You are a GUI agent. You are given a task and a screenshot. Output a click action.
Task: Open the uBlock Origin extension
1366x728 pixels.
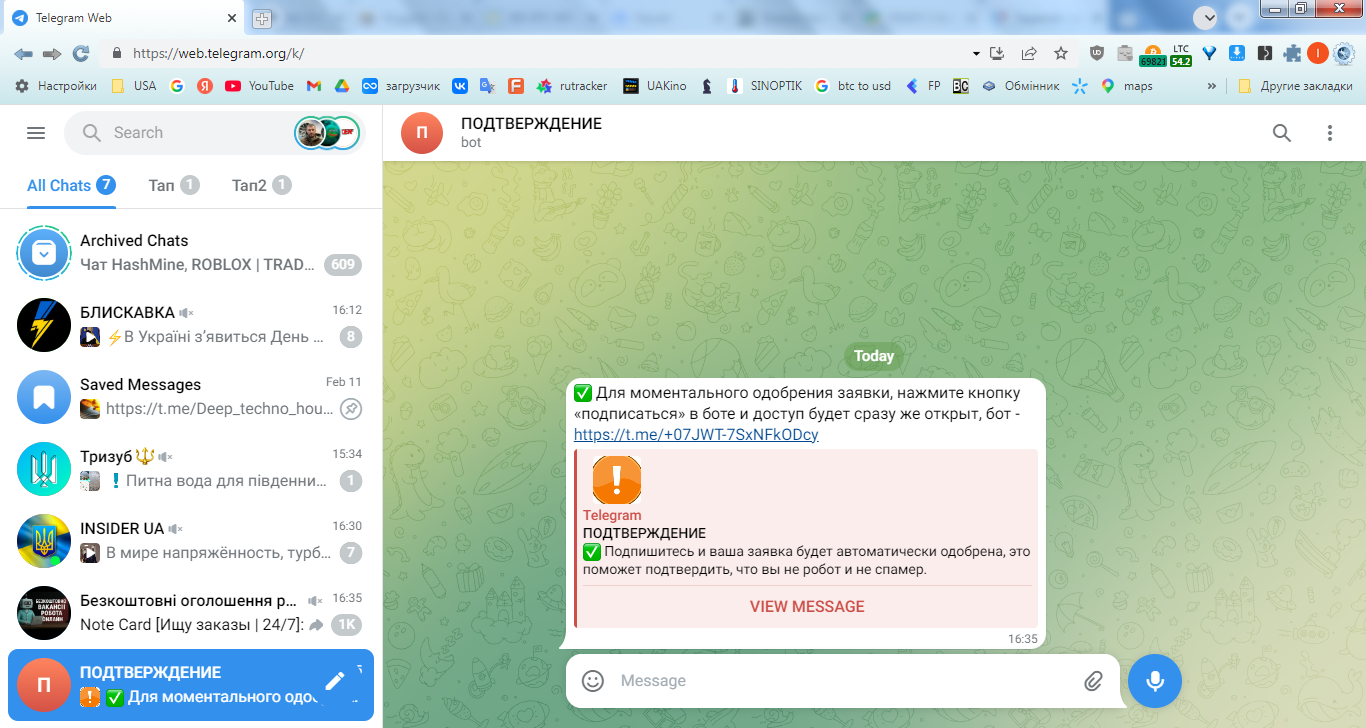[1097, 53]
